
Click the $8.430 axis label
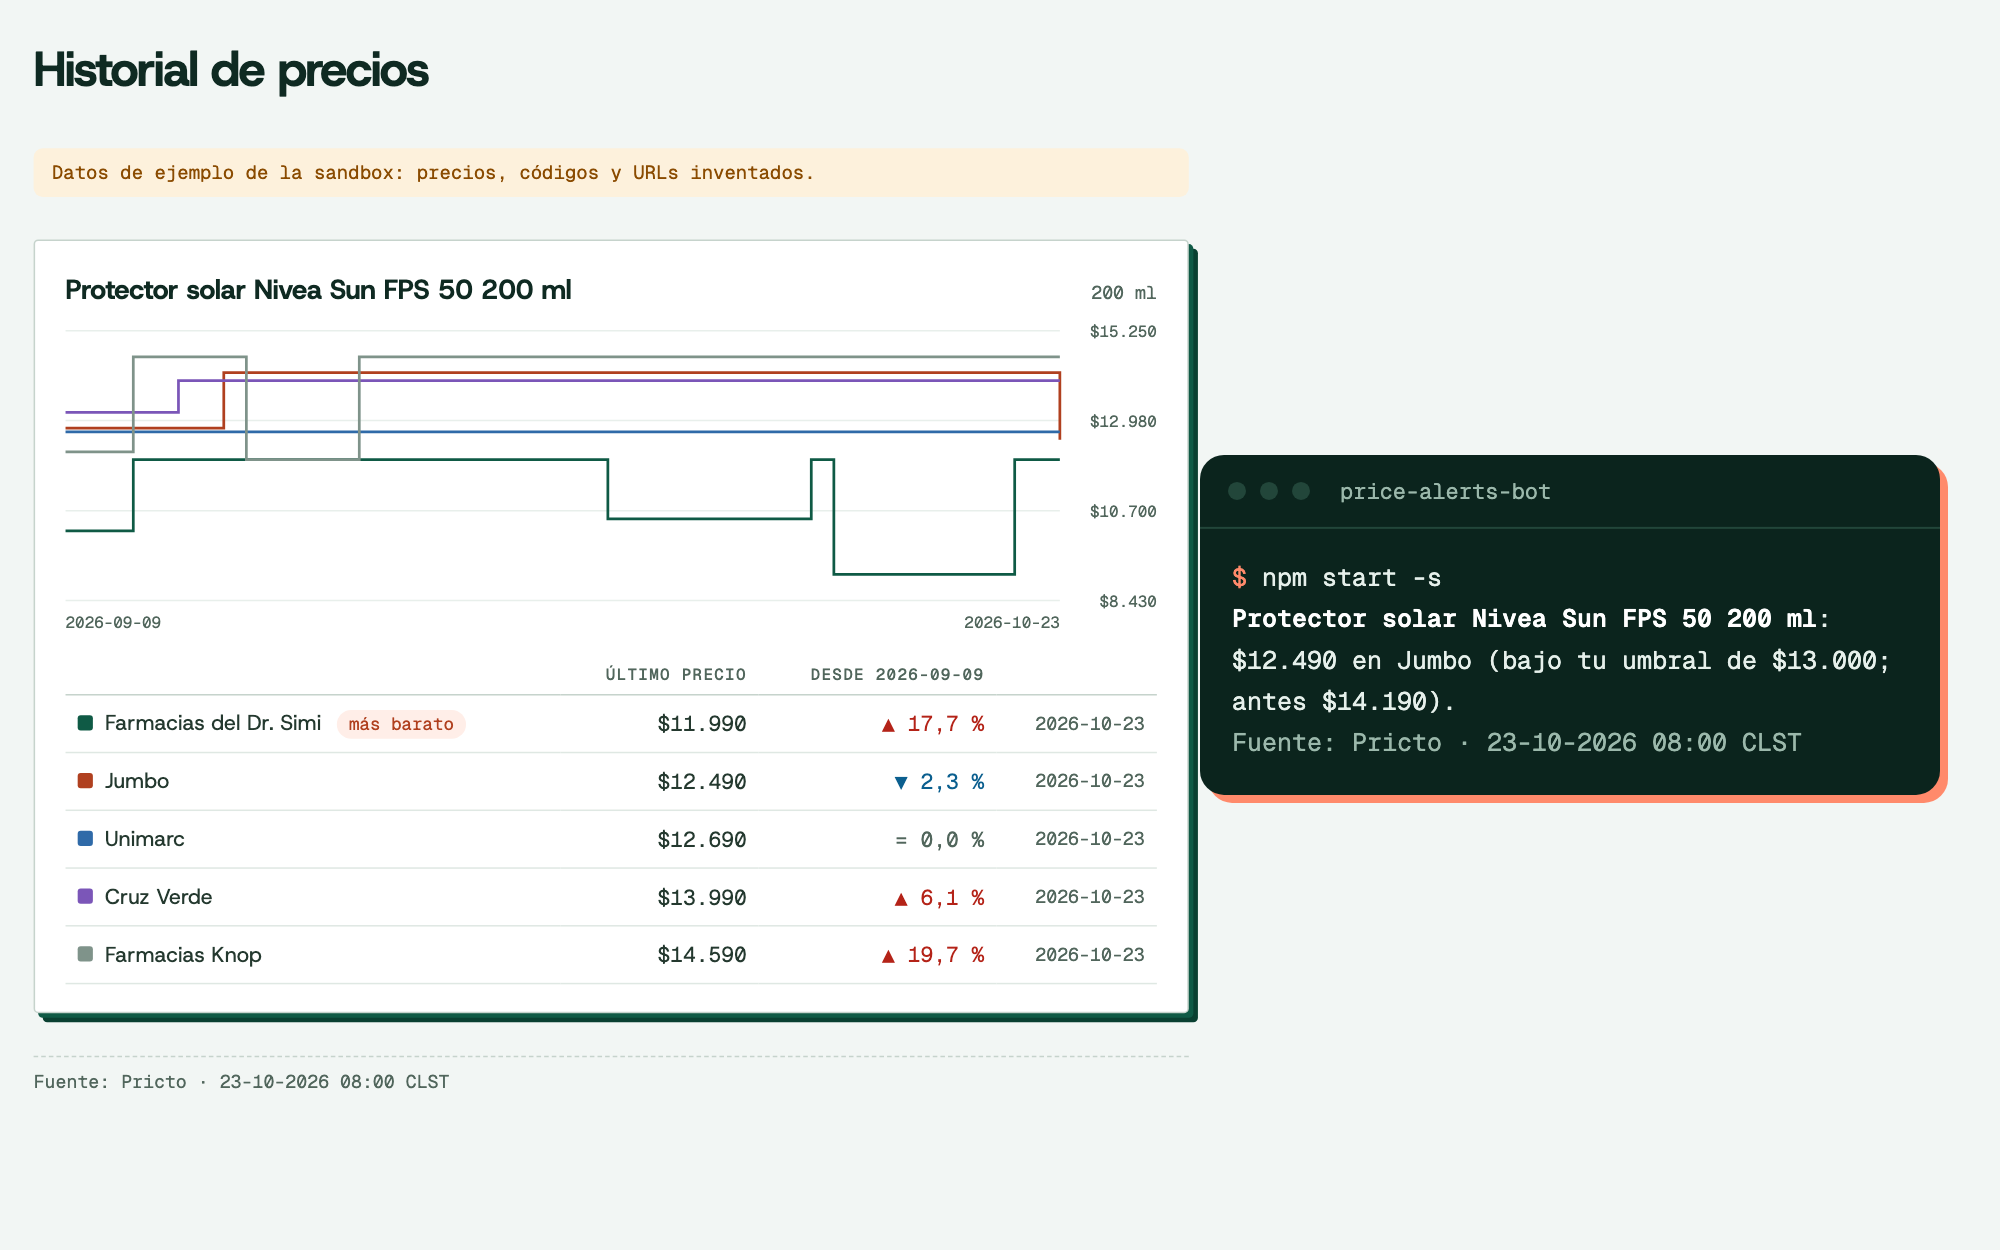[x=1128, y=602]
